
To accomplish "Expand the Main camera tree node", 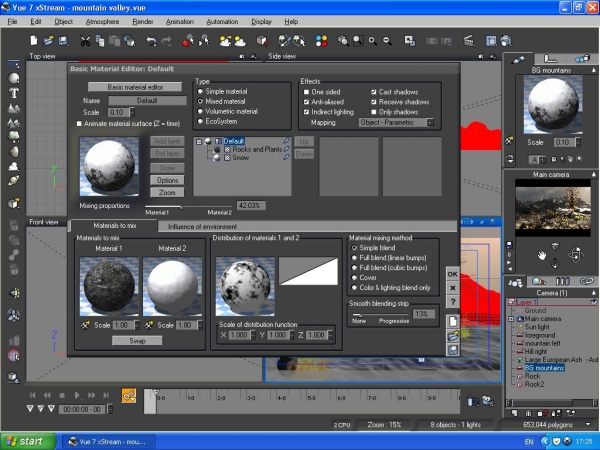I will [511, 319].
